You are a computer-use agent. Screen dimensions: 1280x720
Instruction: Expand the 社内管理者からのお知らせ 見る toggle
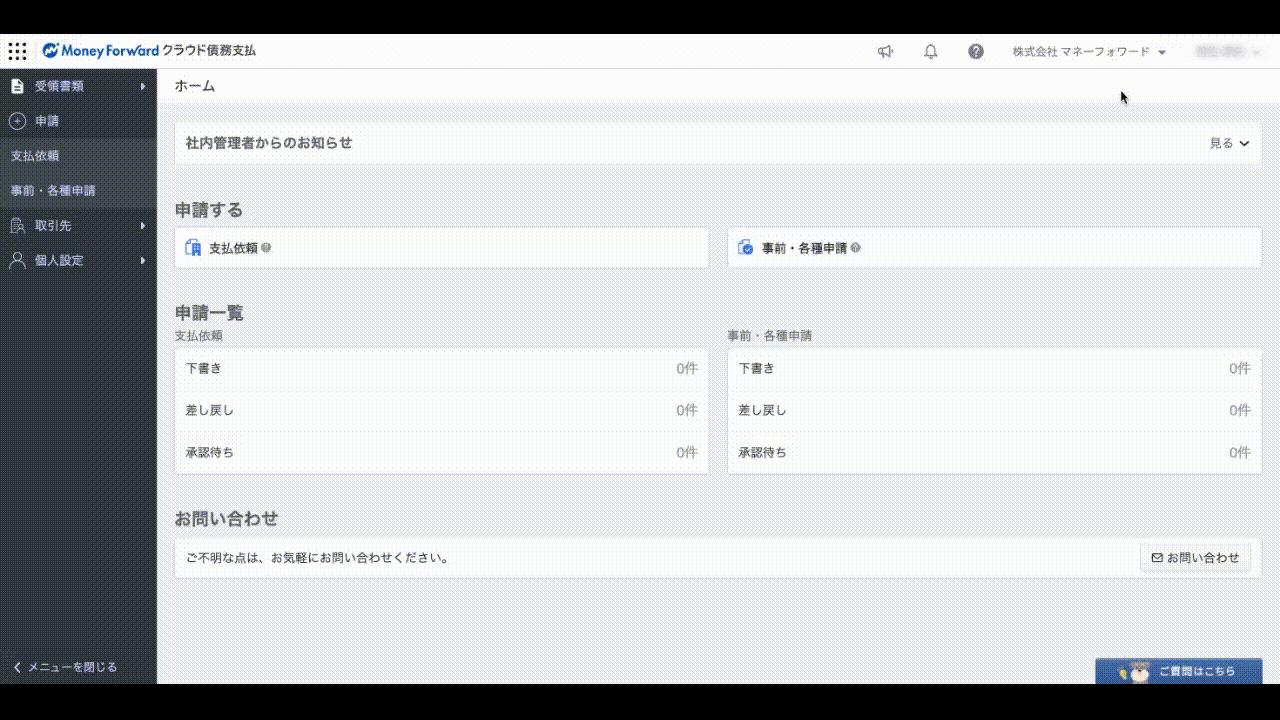(1229, 143)
